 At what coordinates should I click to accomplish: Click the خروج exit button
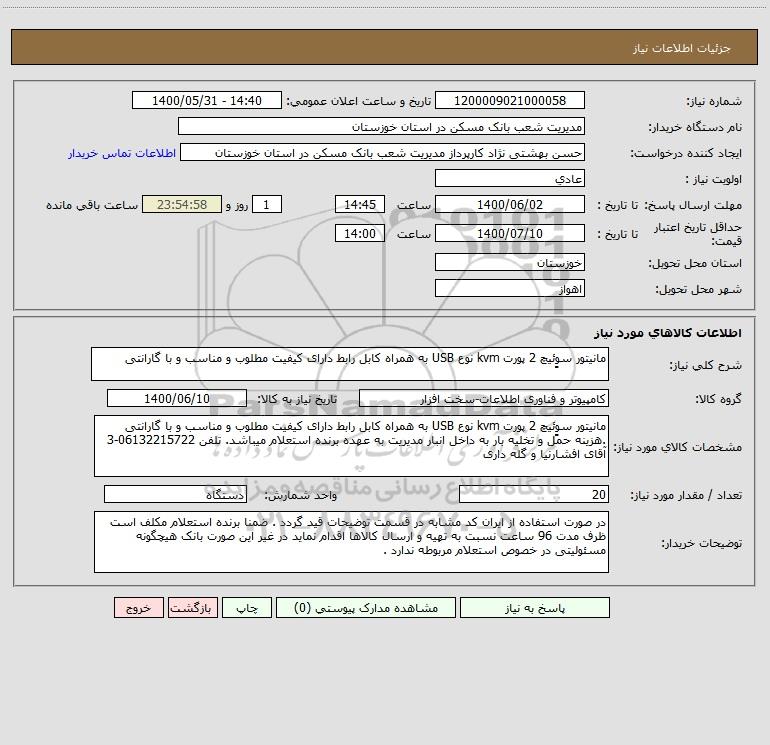coord(138,608)
